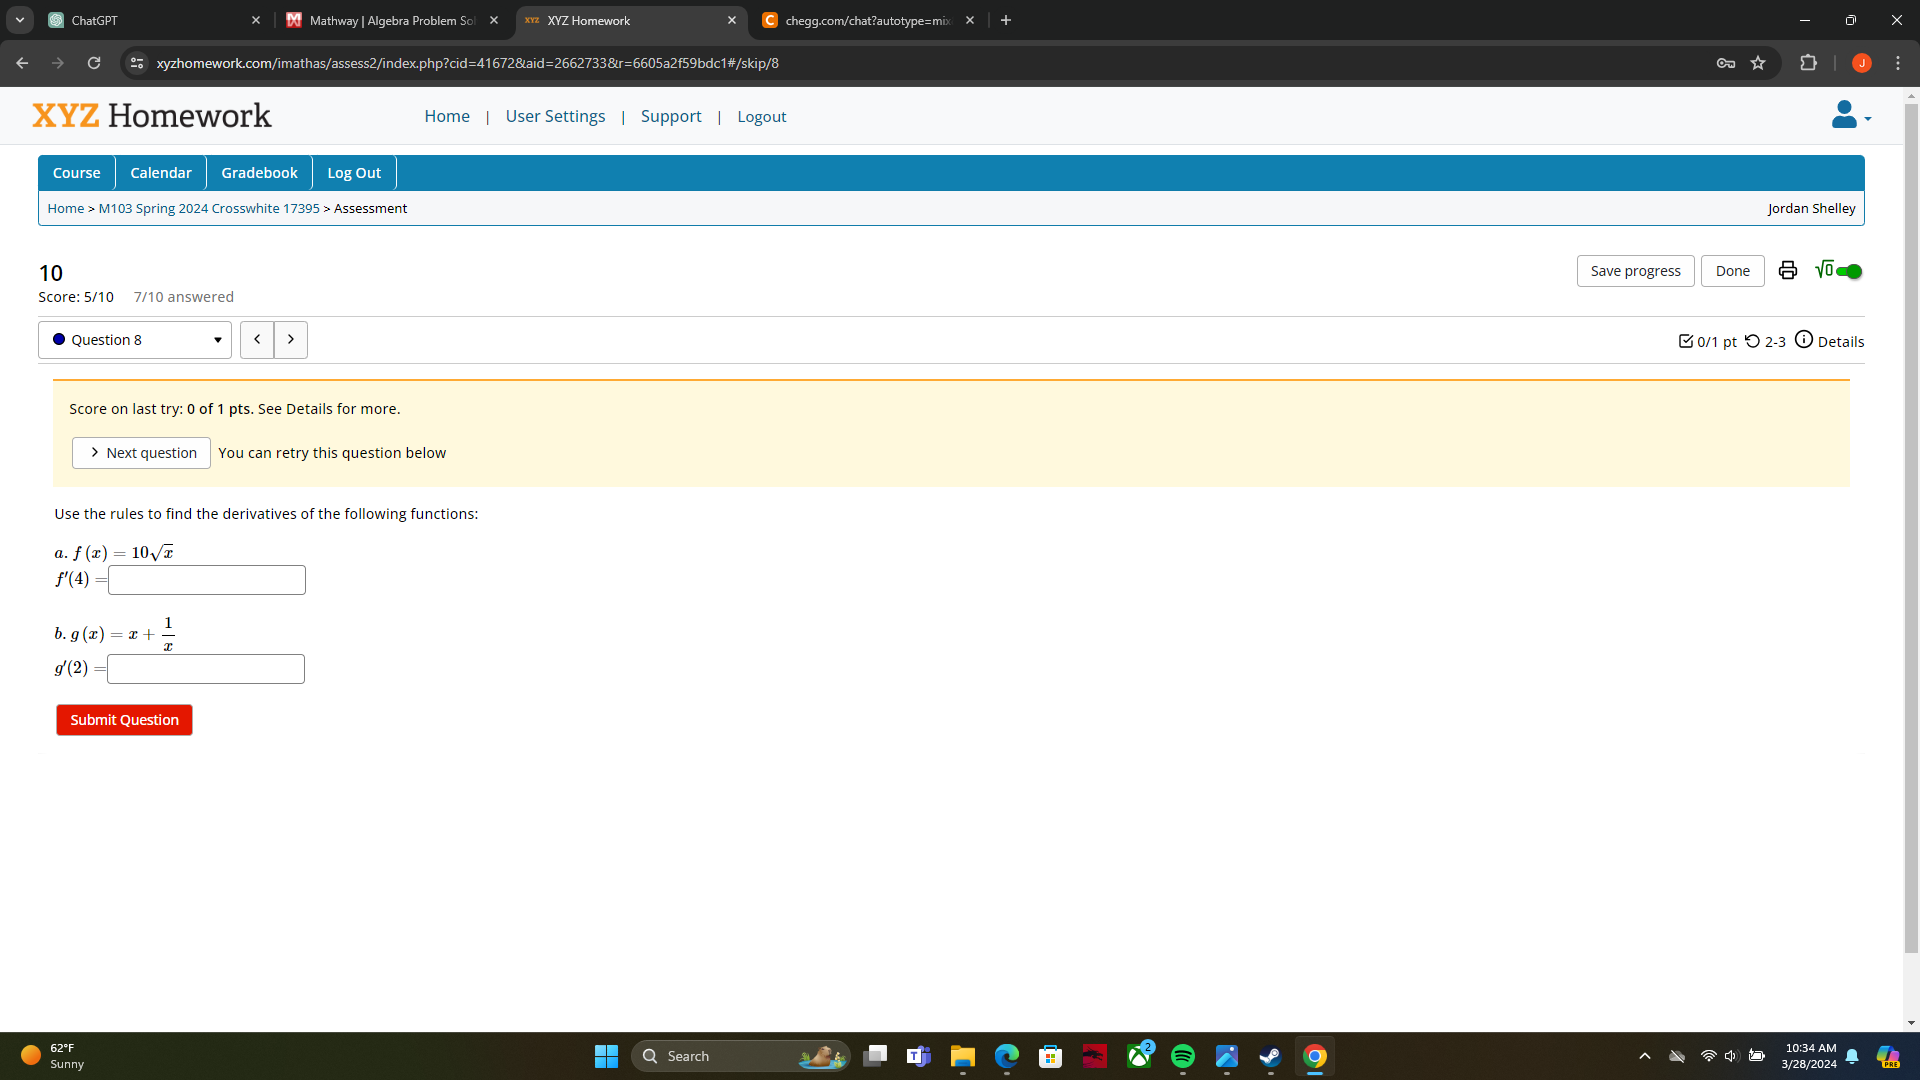Screen dimensions: 1920x1080
Task: Open the browser extensions icon
Action: [1809, 63]
